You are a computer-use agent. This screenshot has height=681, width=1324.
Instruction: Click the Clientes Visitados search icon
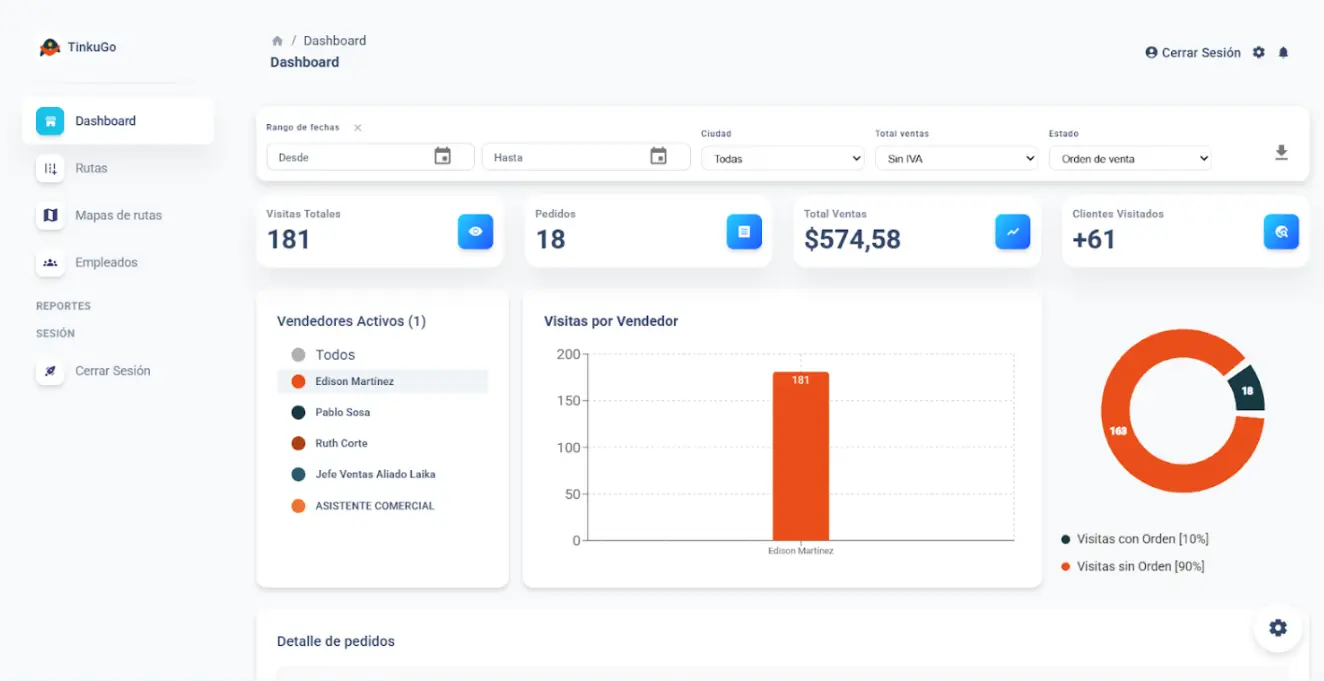click(x=1281, y=232)
